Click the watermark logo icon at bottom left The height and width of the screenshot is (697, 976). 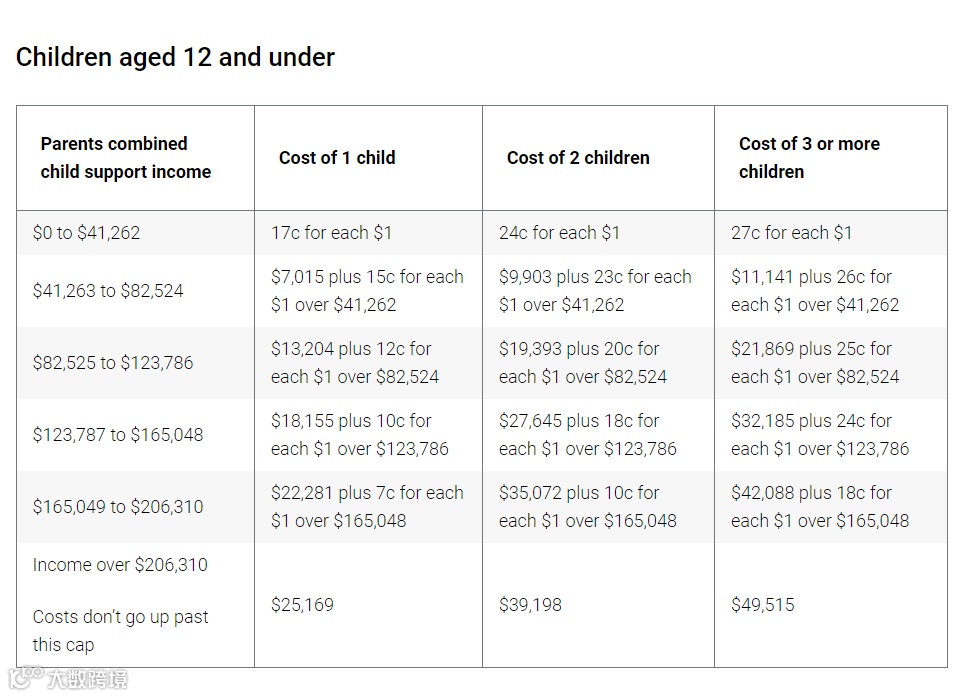point(25,678)
